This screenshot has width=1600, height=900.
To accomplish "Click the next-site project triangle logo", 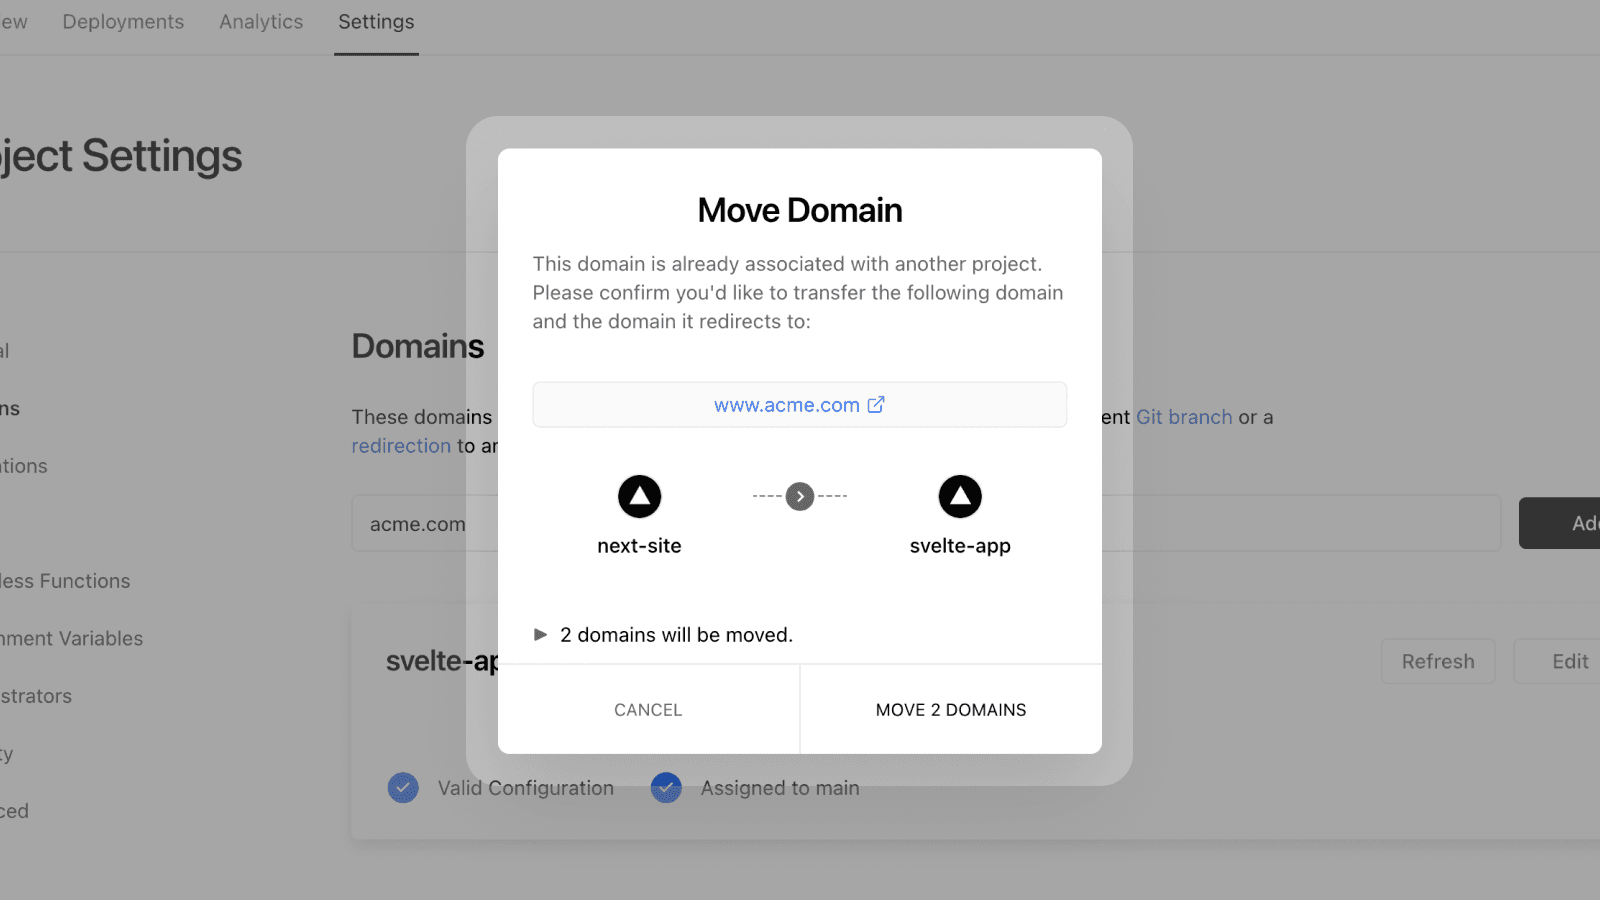I will pyautogui.click(x=639, y=496).
